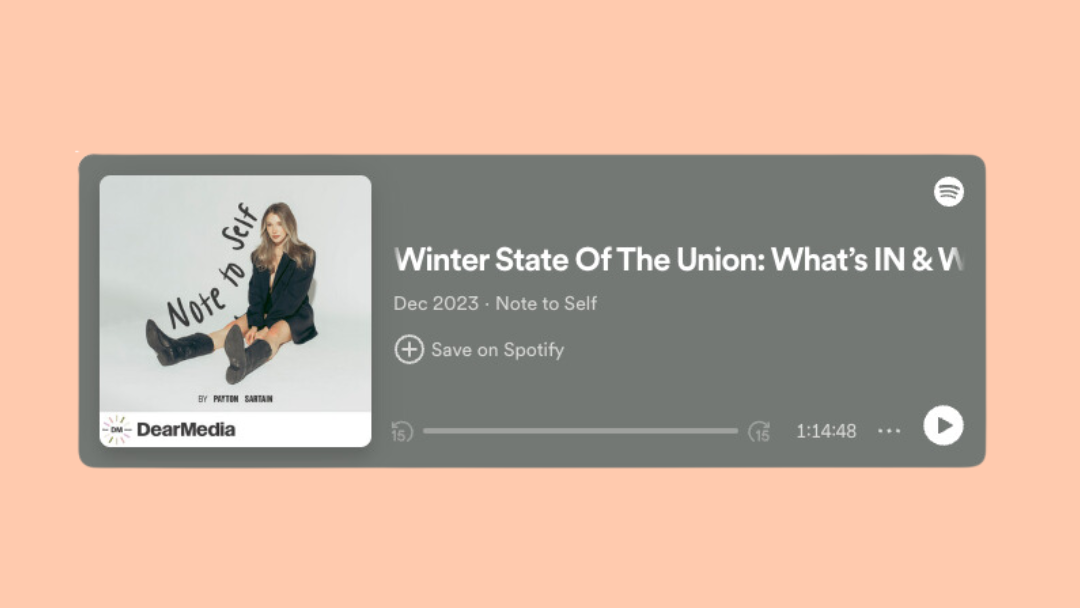Click the DearMedia logo banner
Screen dimensions: 1080x608
pyautogui.click(x=236, y=430)
